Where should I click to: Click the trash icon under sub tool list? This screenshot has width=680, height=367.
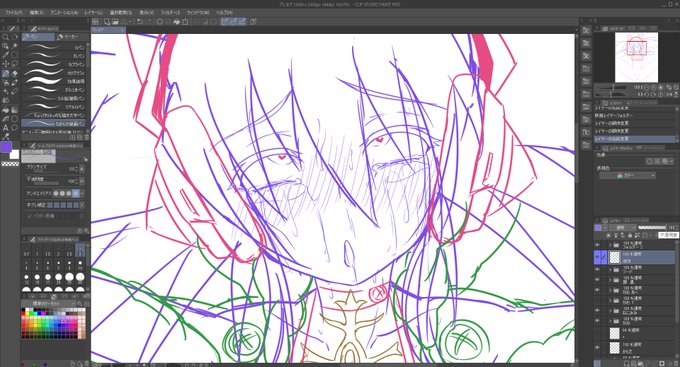(x=87, y=137)
